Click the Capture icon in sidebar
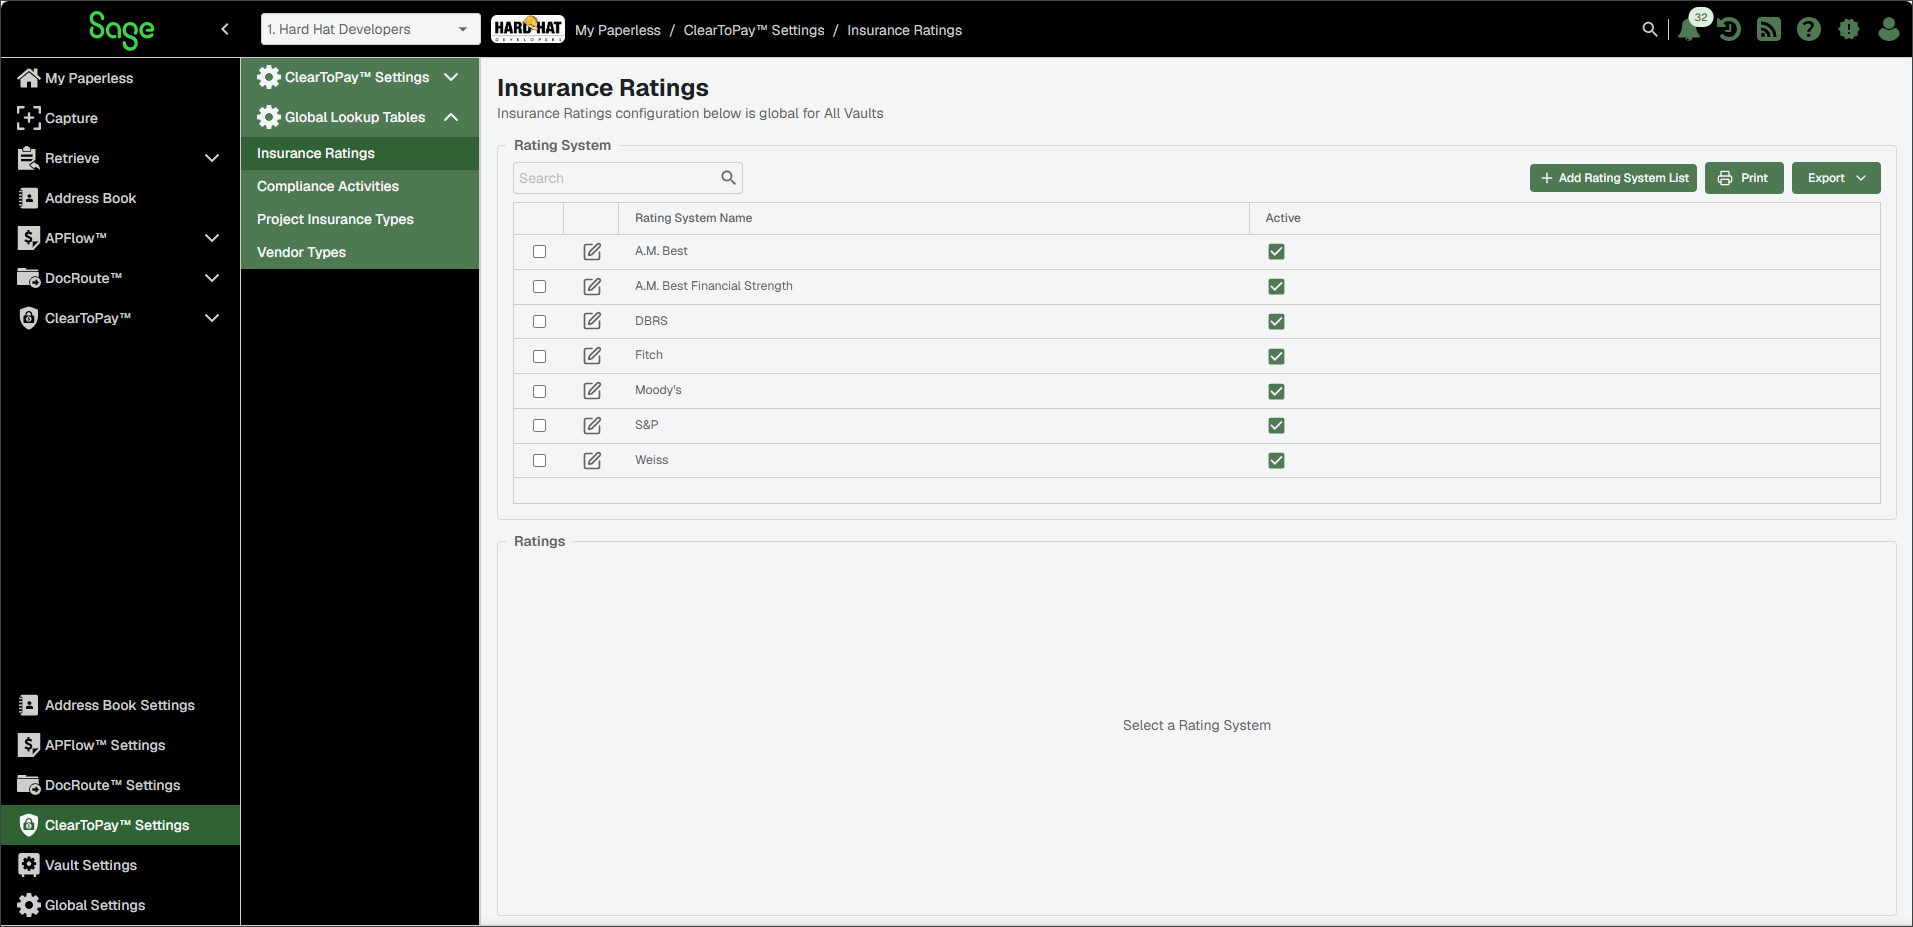Image resolution: width=1913 pixels, height=927 pixels. point(29,118)
